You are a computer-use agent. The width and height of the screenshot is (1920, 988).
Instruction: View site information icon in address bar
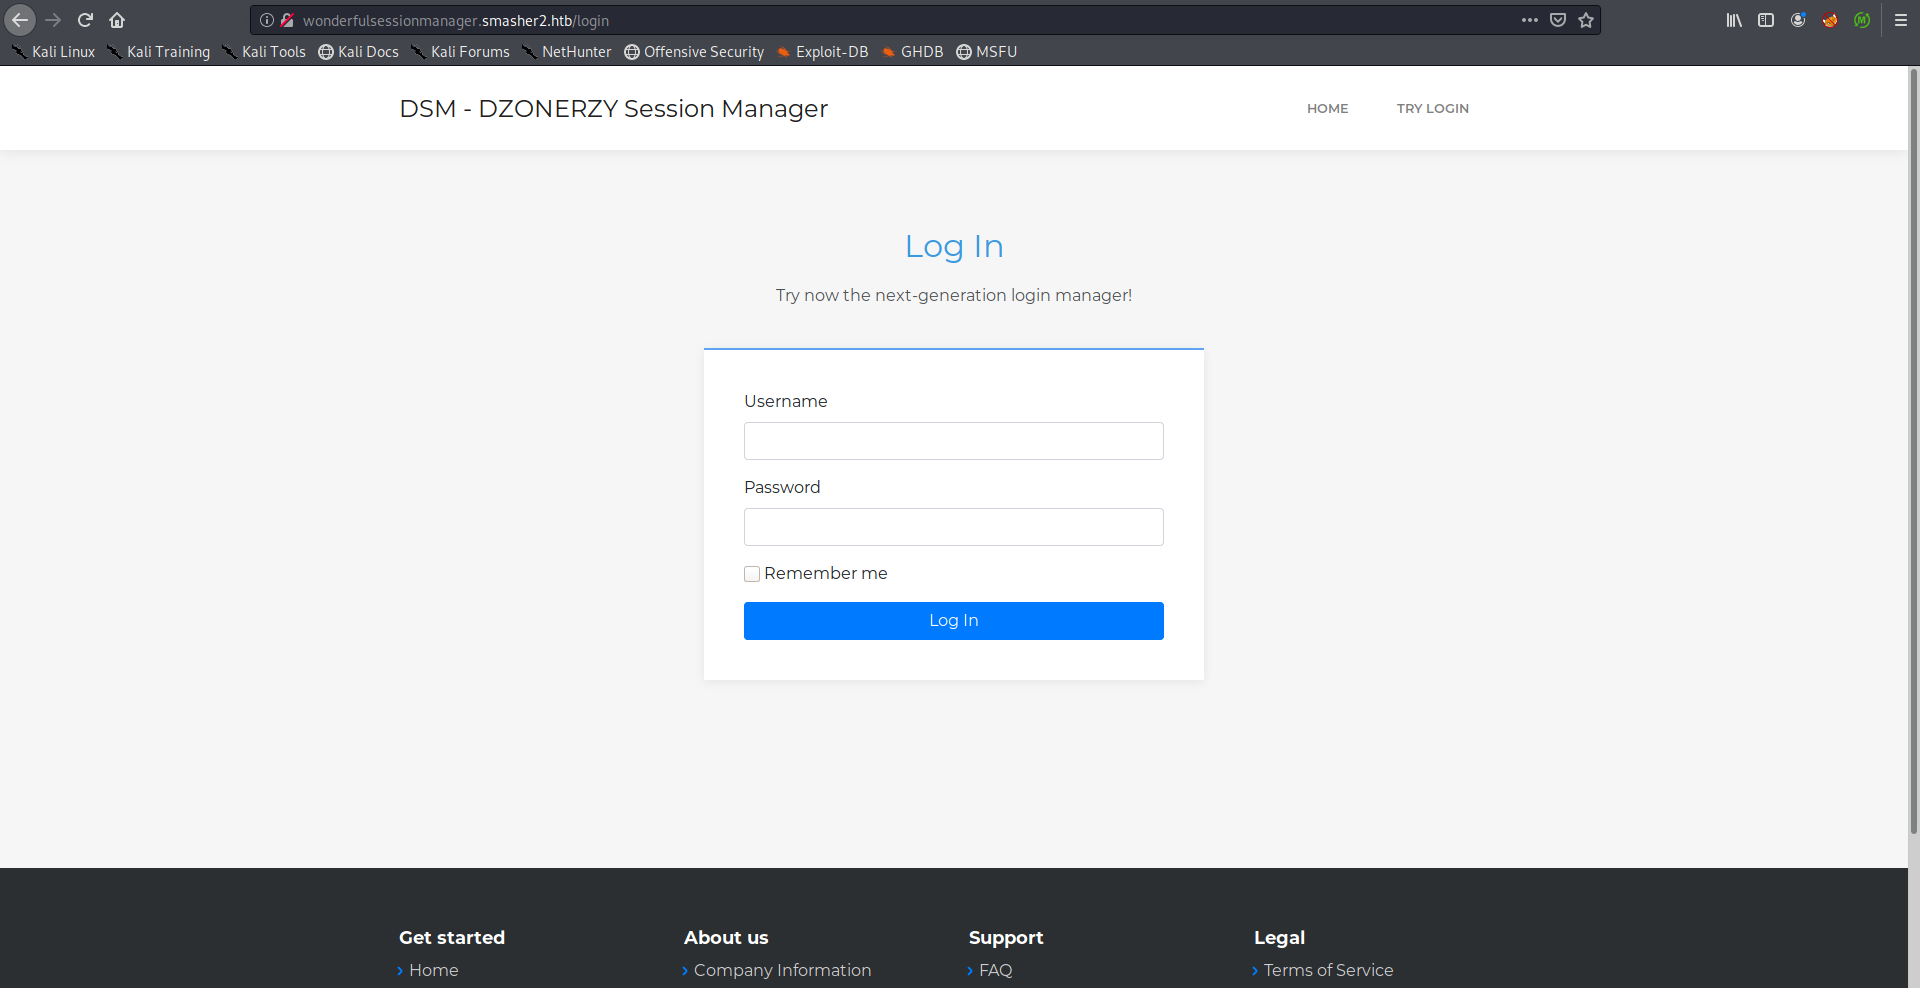coord(267,20)
